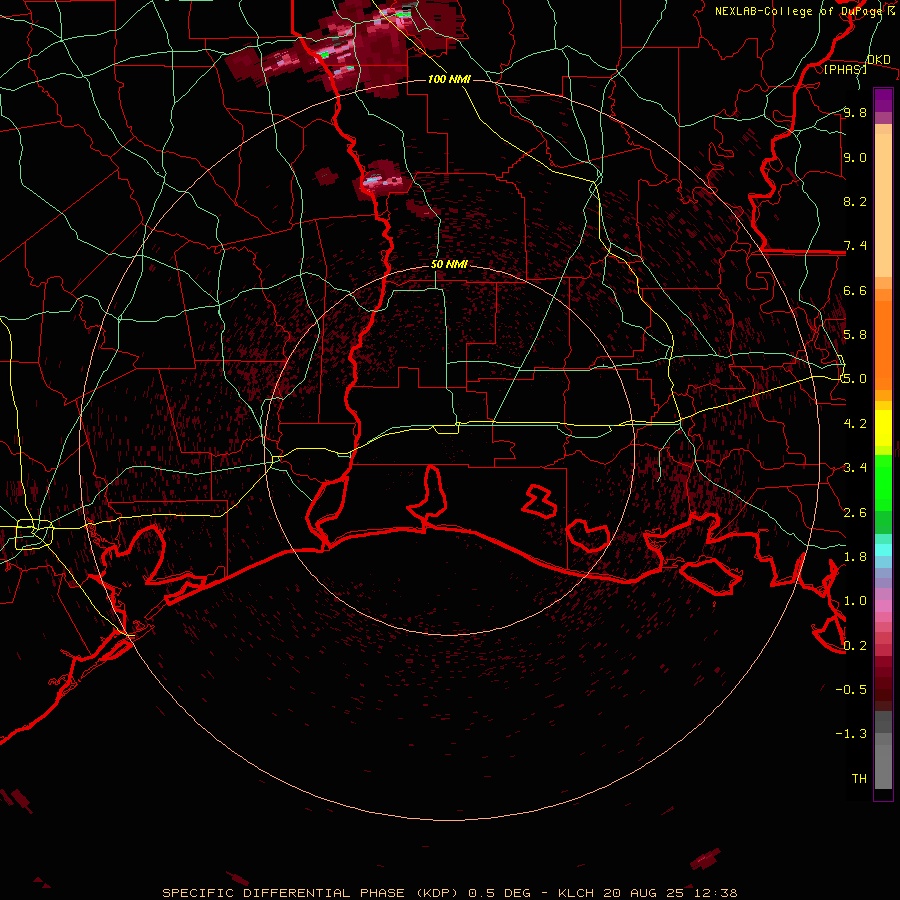
Task: Click the -0.5 scale value
Action: 851,689
